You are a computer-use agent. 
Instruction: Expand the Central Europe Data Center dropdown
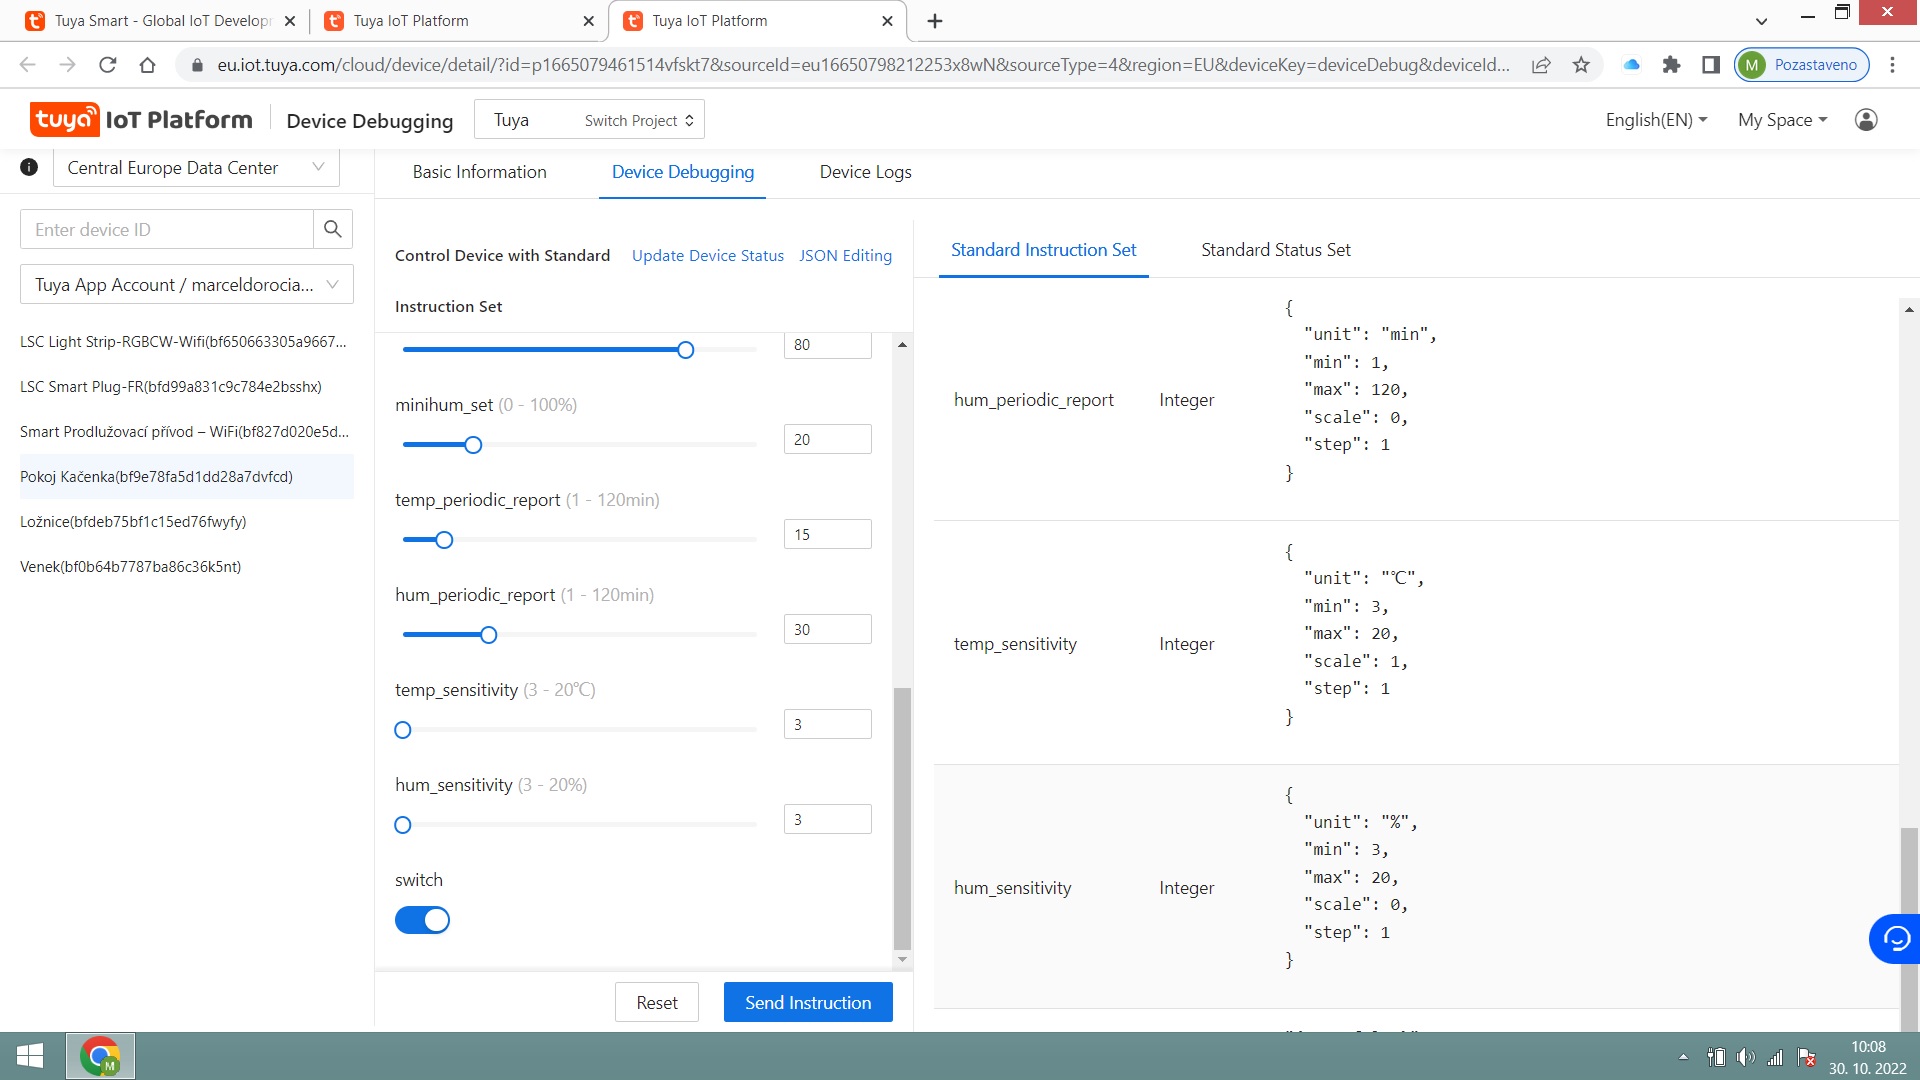coord(196,168)
